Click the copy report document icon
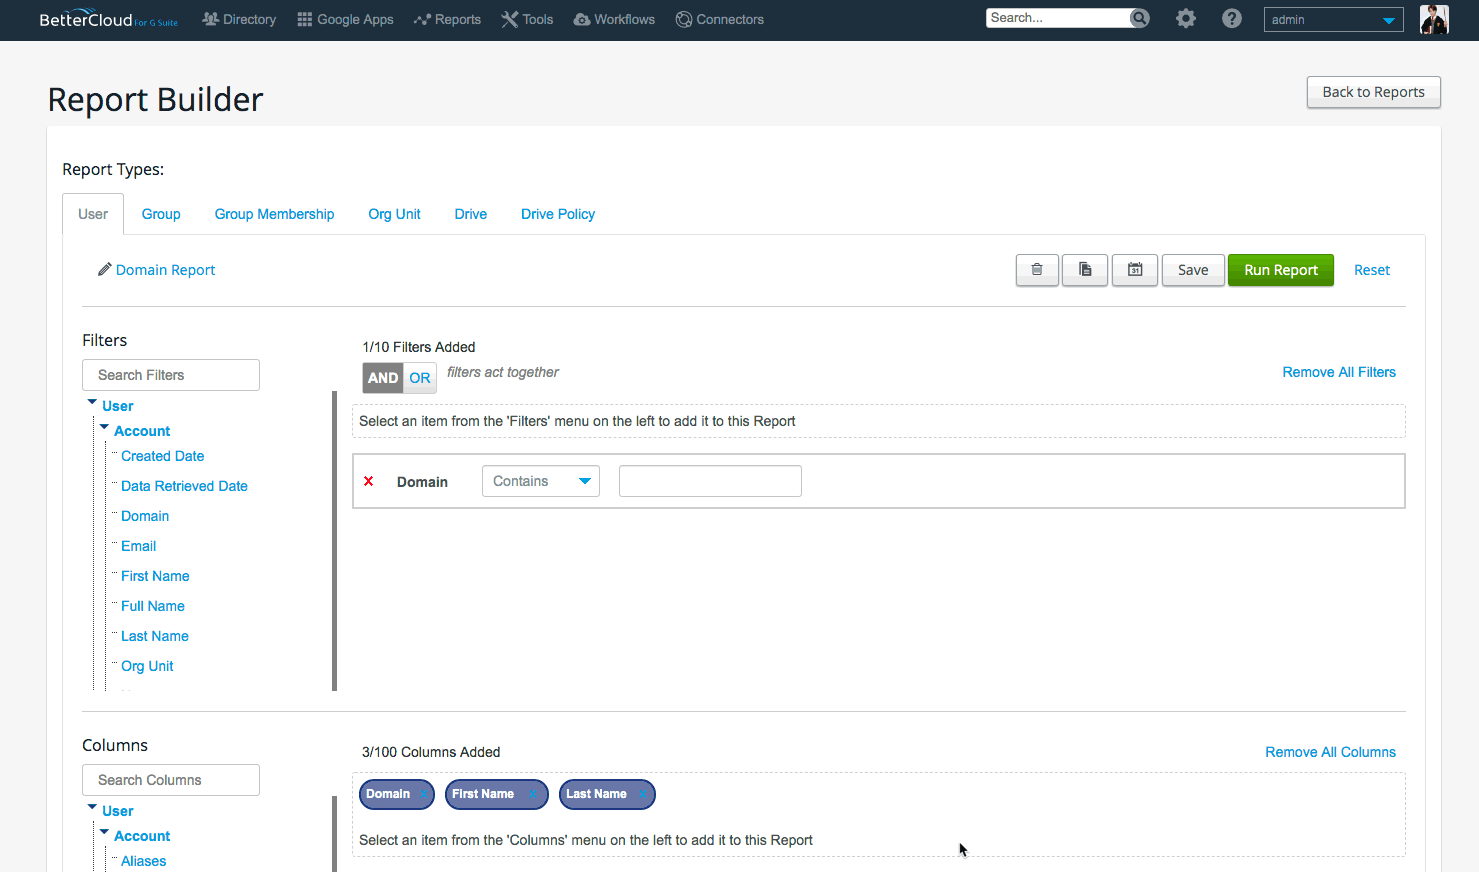Screen dimensions: 1479x872 1085,270
